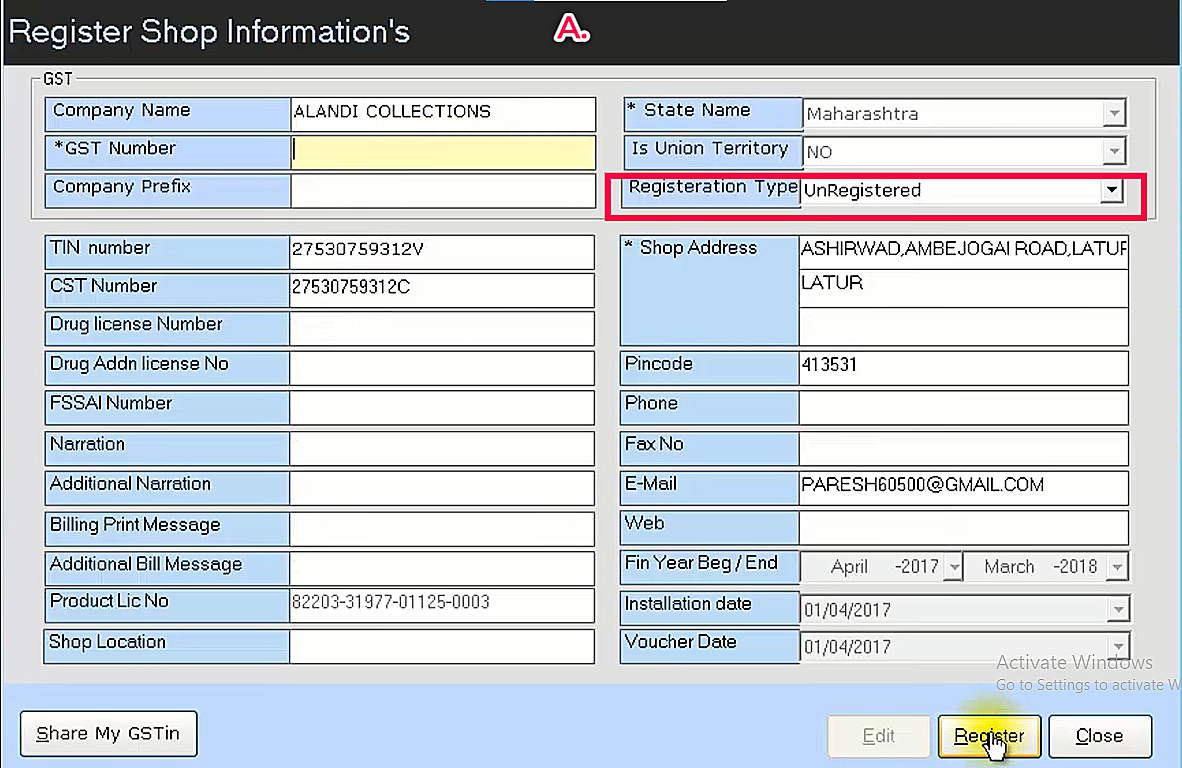This screenshot has height=768, width=1182.
Task: Click the Additional Narration field
Action: pos(442,488)
